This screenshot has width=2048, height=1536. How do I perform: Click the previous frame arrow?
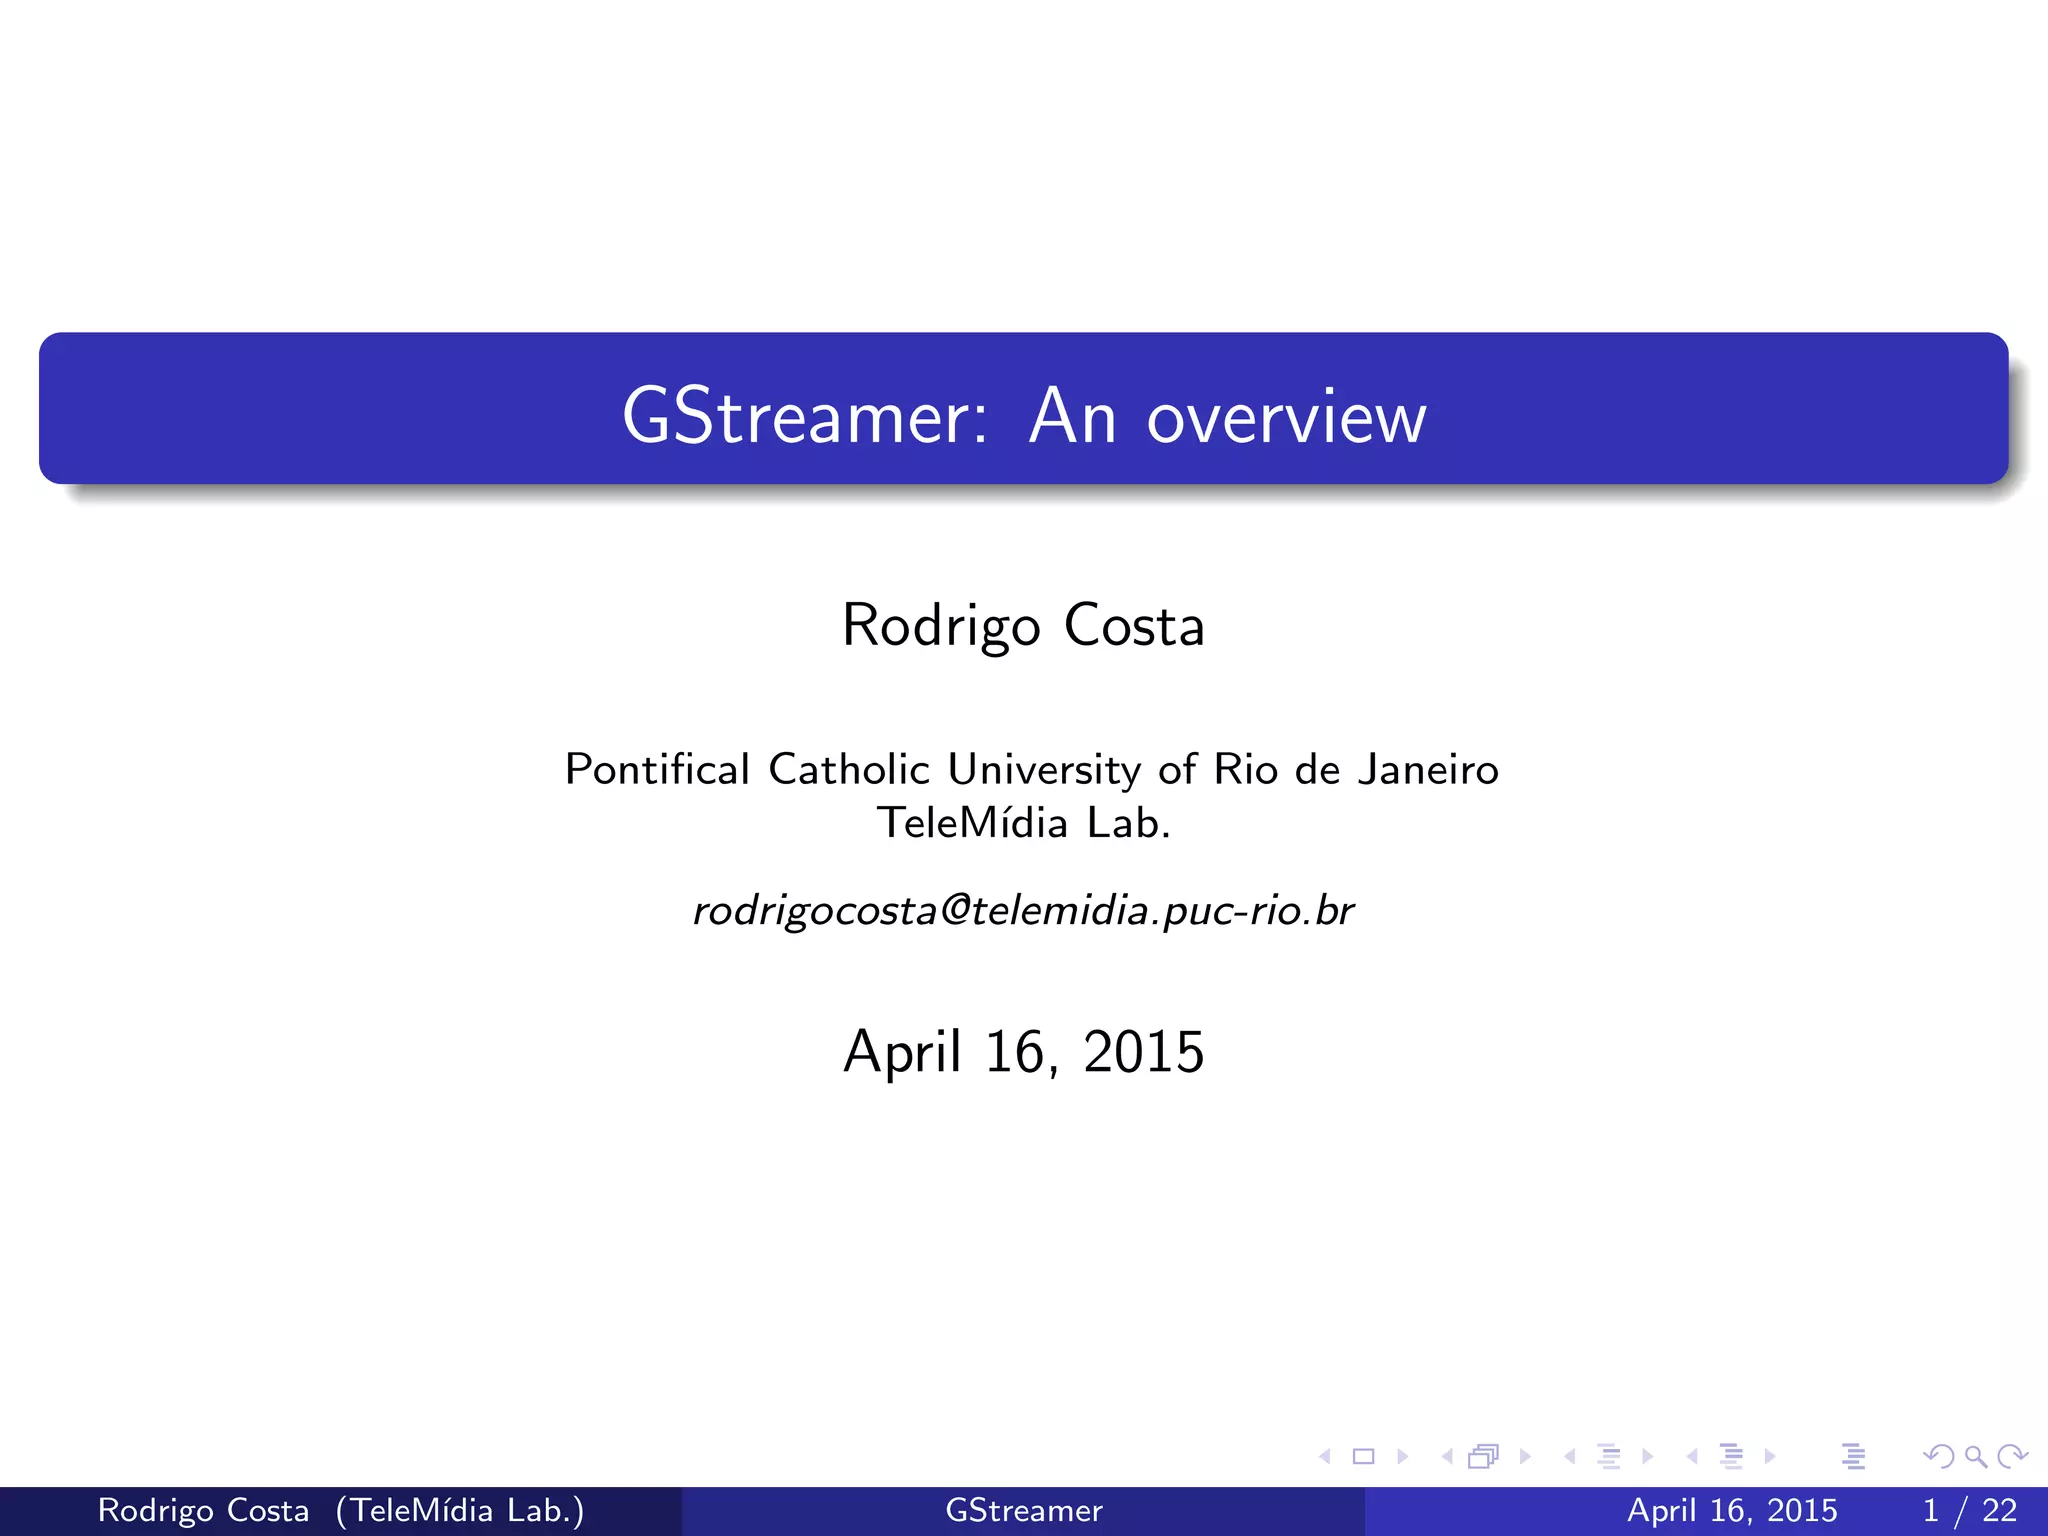click(1446, 1457)
